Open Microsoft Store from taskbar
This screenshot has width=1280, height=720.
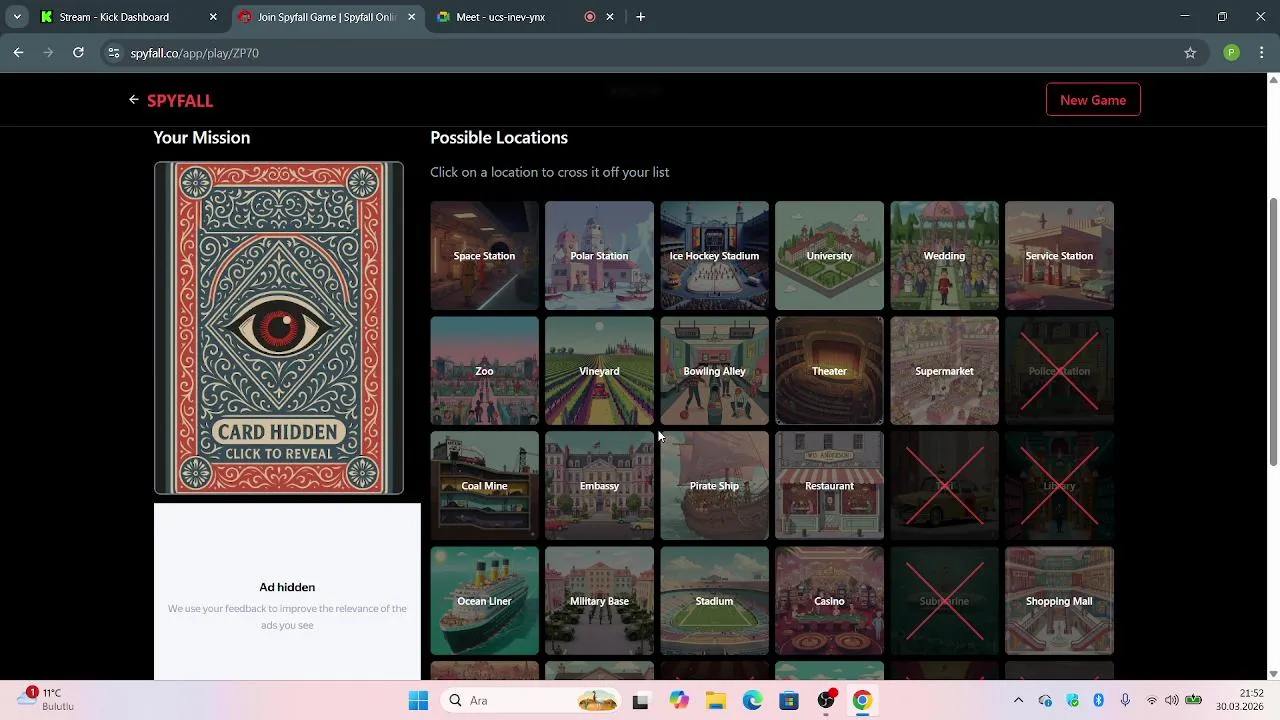789,701
